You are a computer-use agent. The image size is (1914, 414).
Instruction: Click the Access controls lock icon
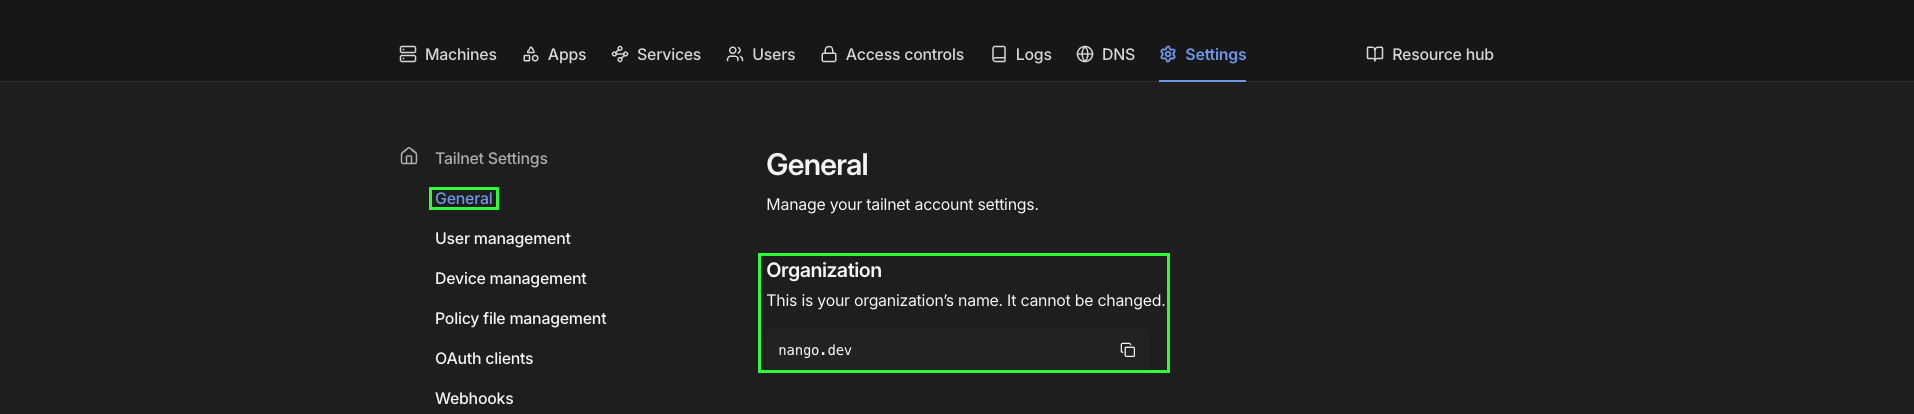829,54
